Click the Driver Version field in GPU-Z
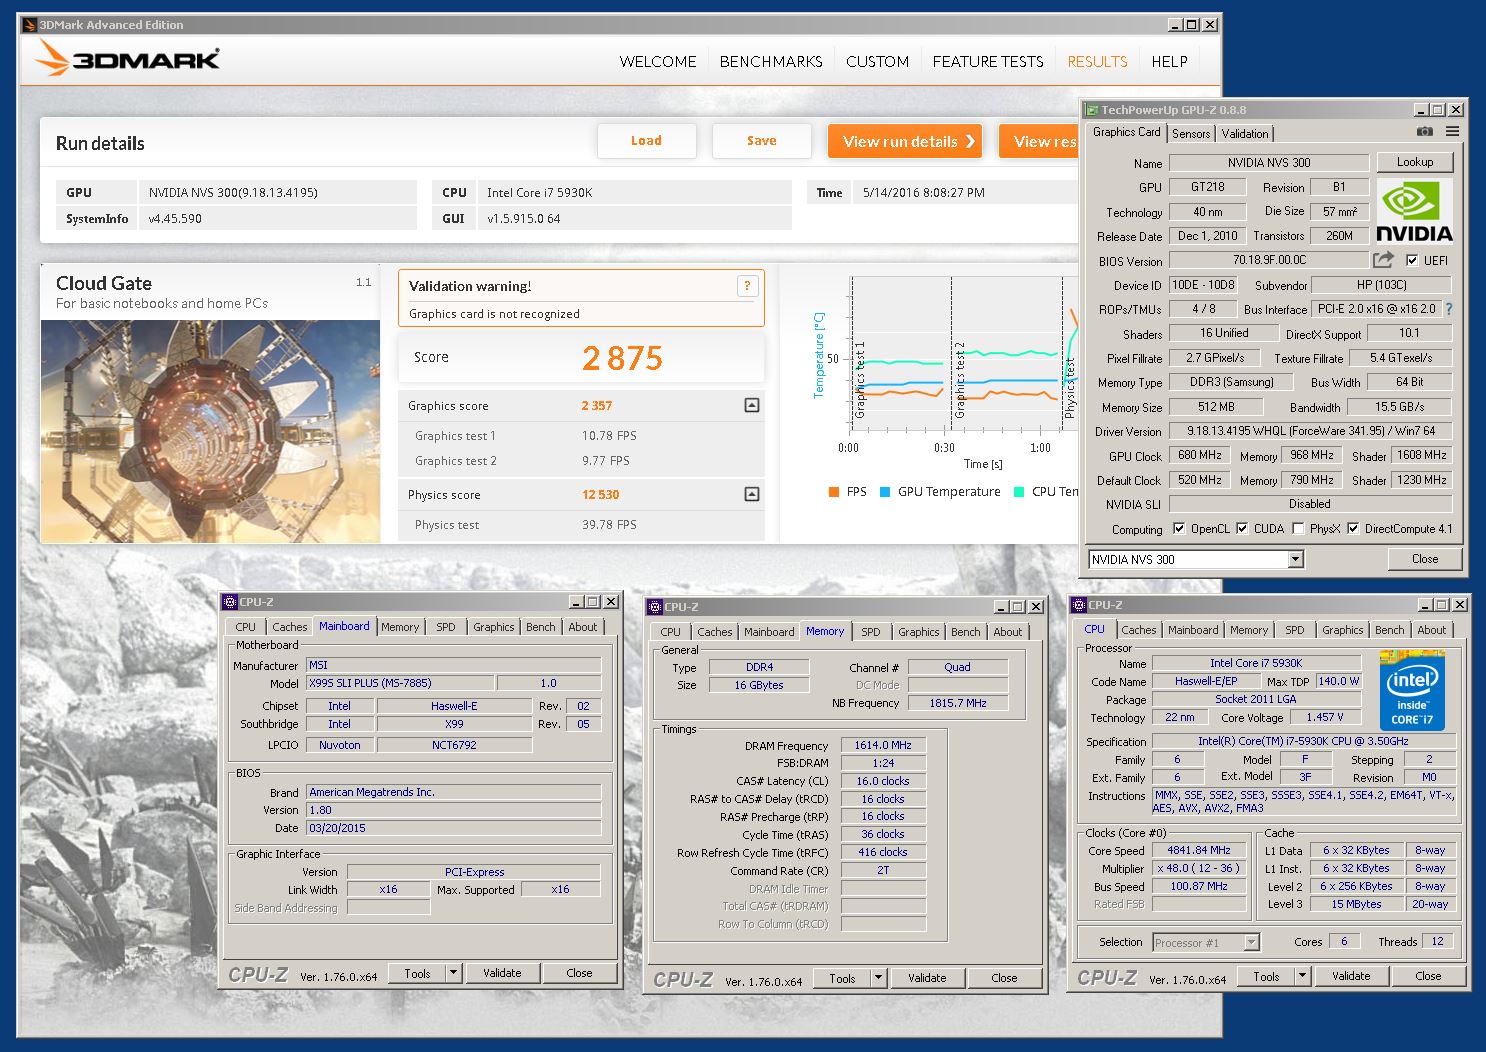Viewport: 1486px width, 1052px height. 1311,431
